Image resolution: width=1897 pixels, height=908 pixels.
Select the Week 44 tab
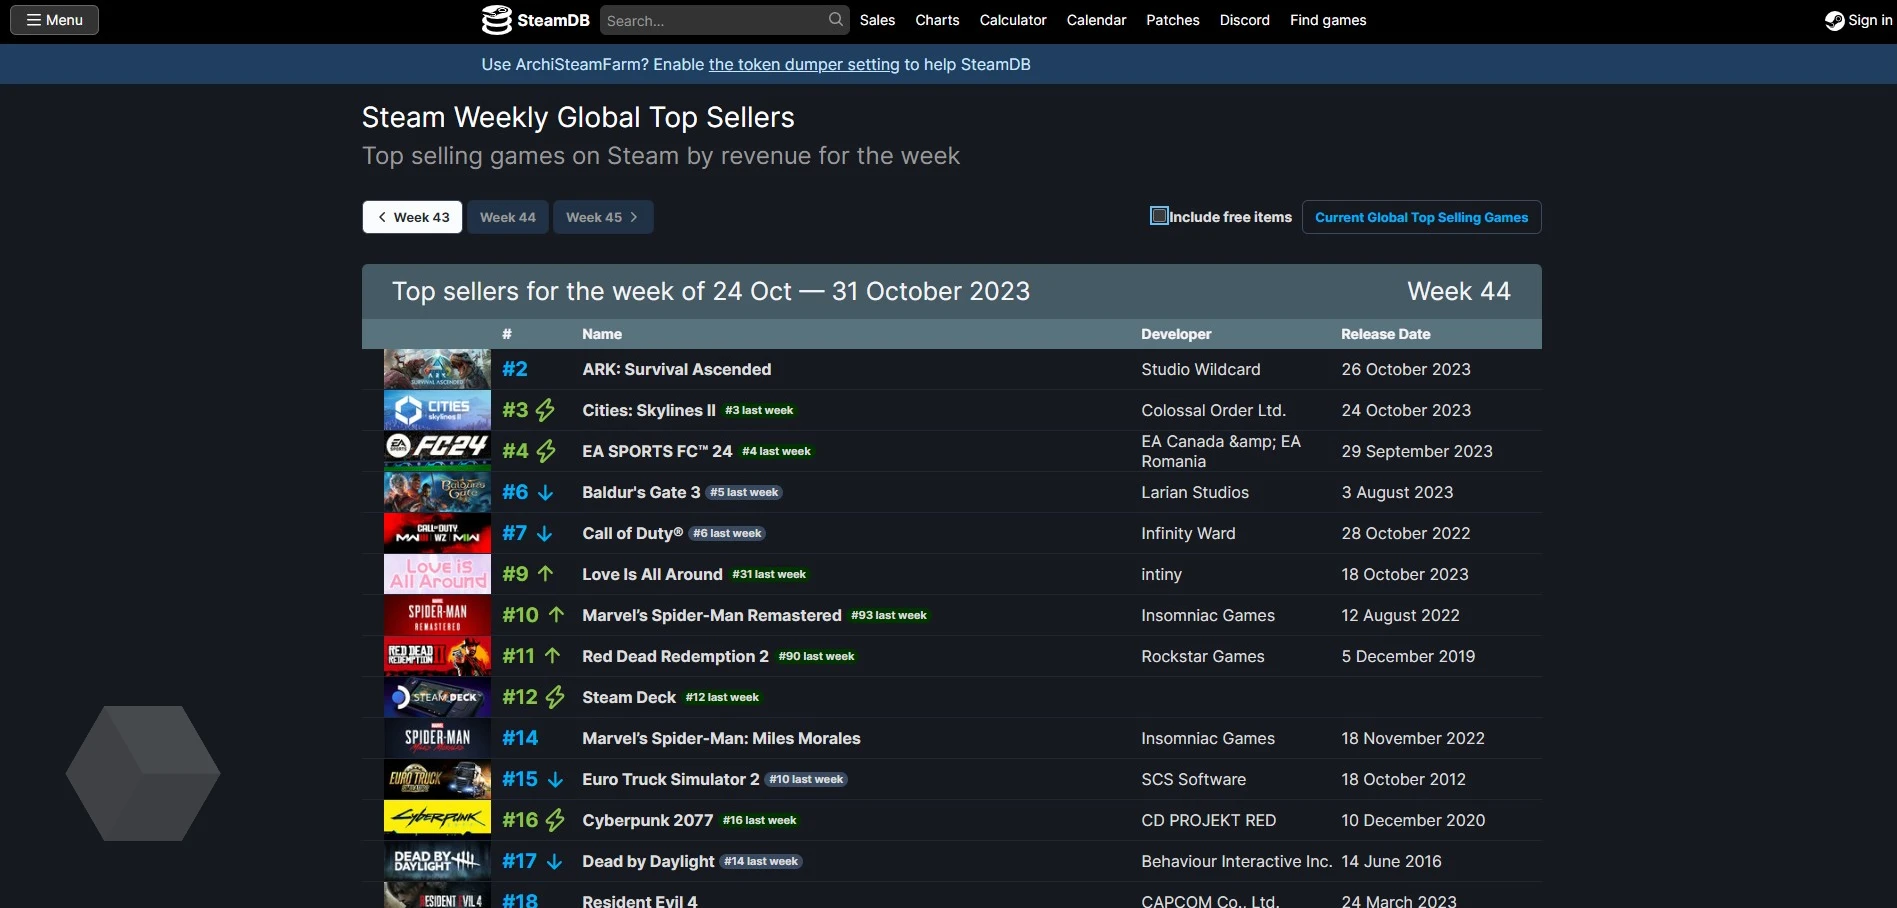[x=508, y=217]
